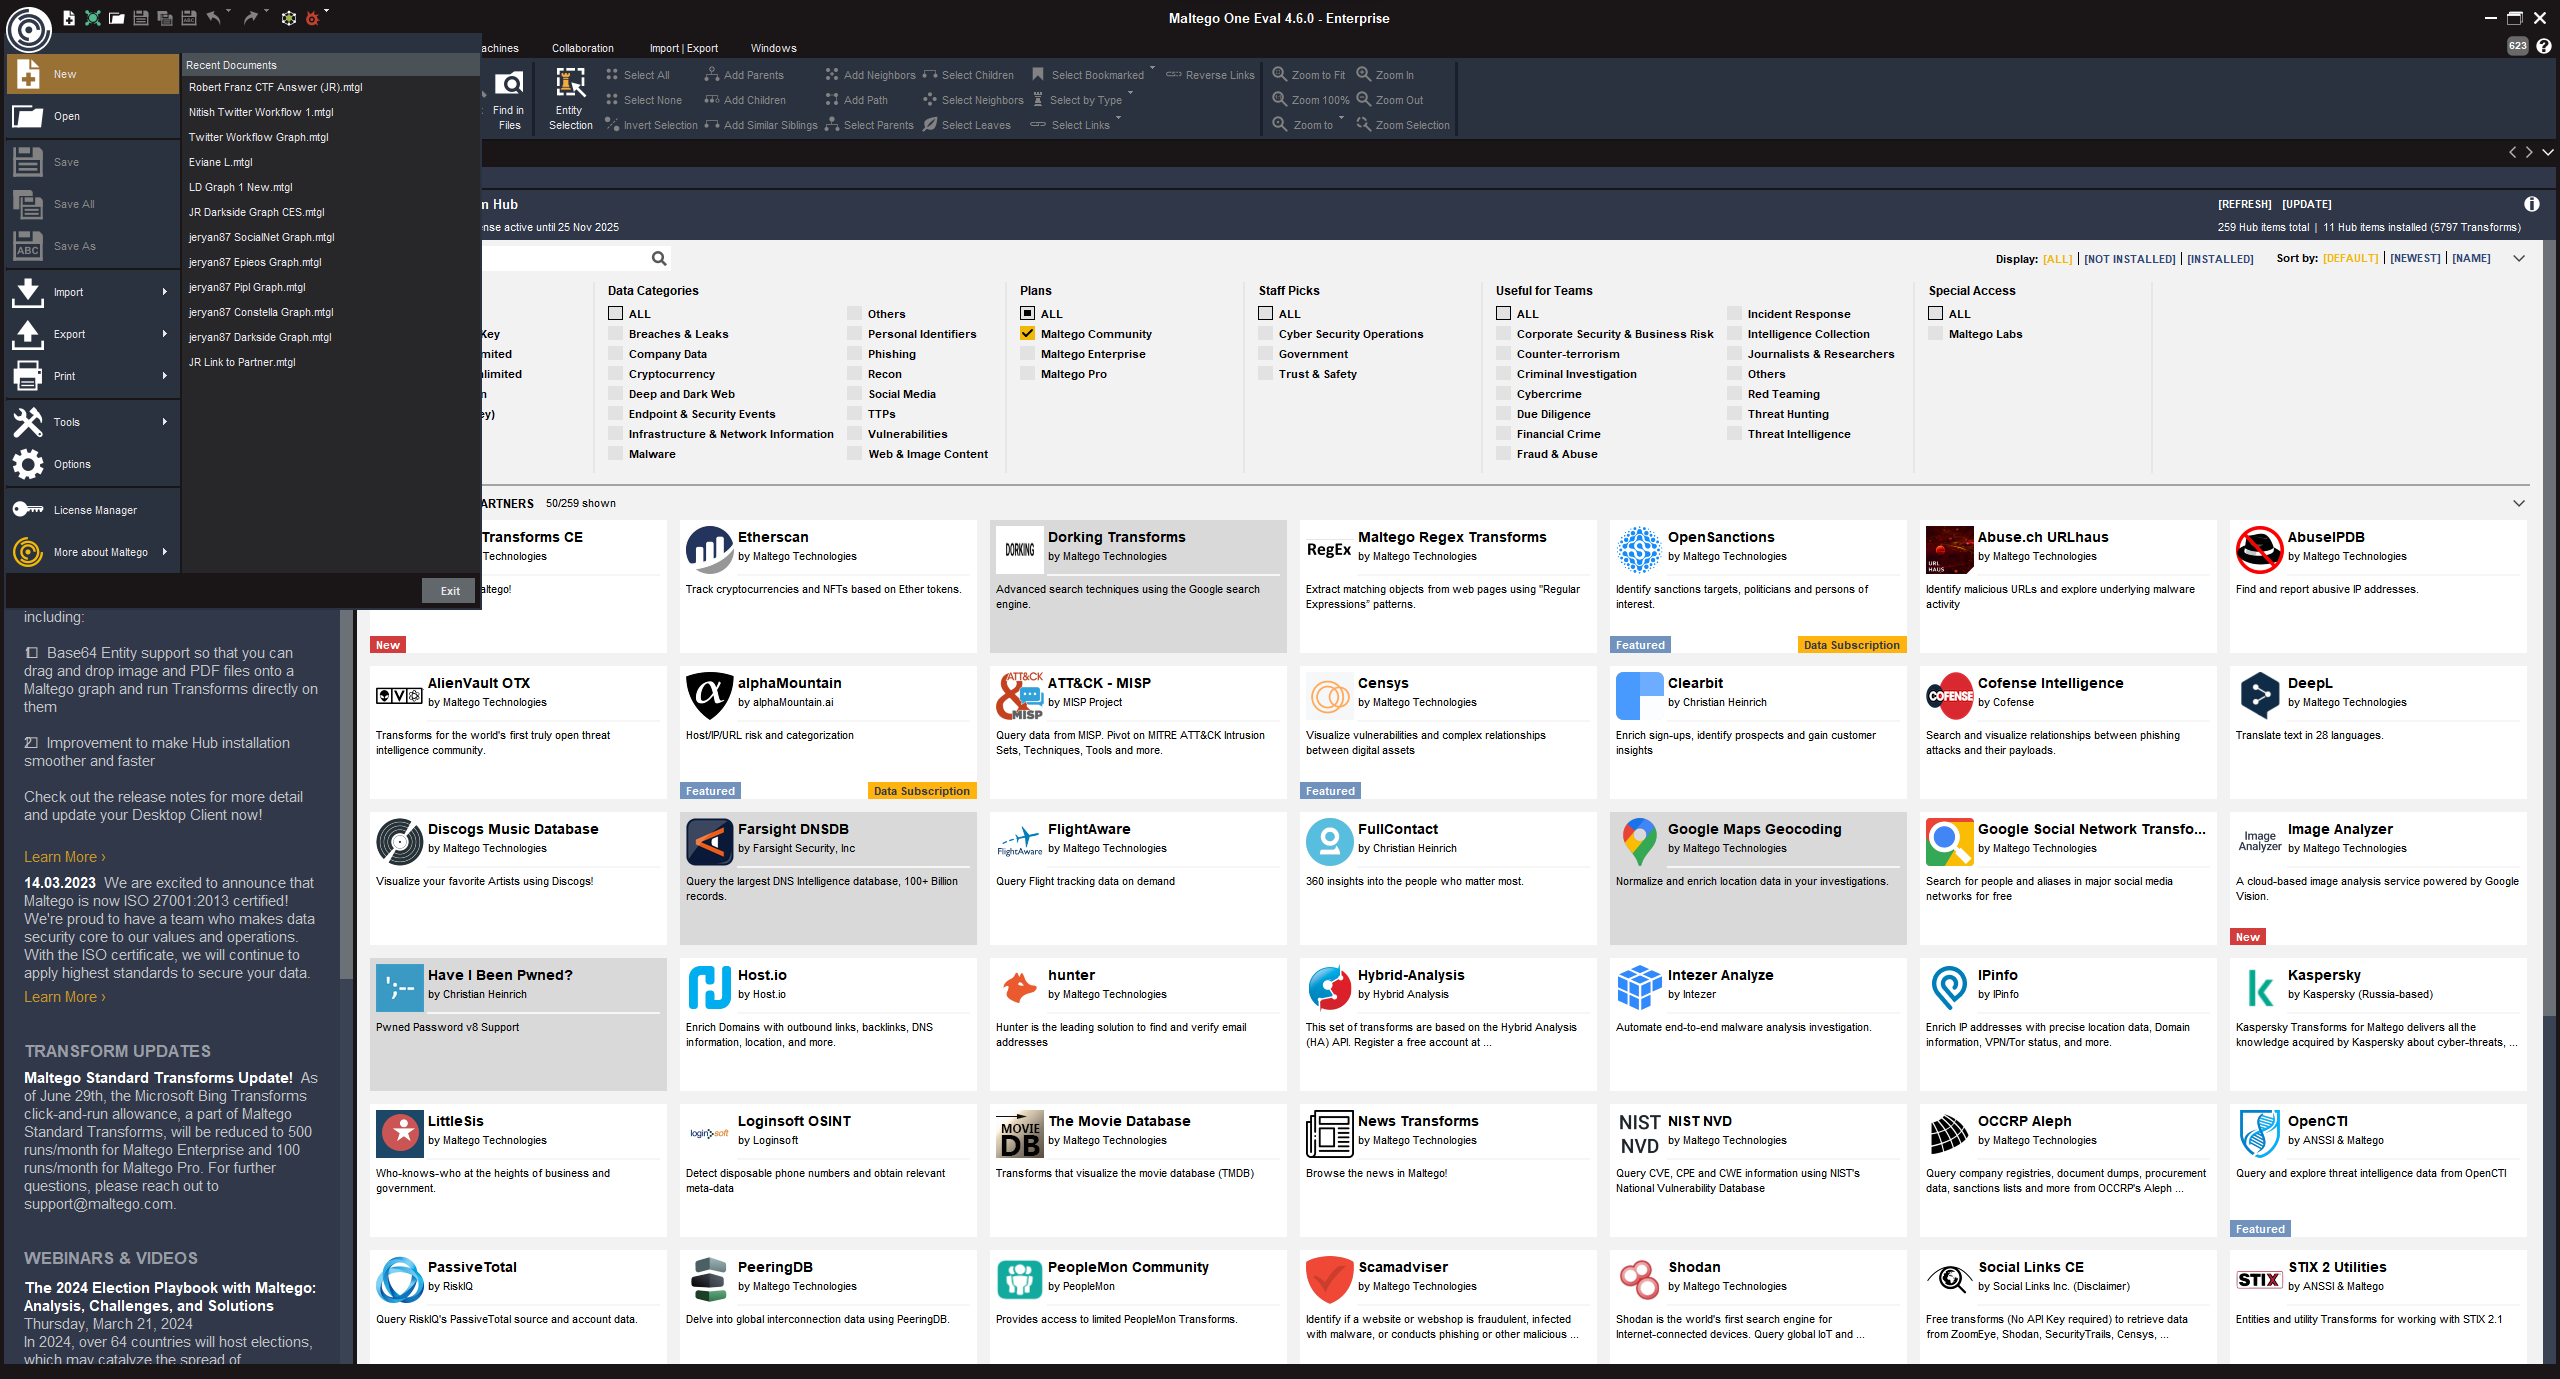Expand the Tools submenu arrow
Screen dimensions: 2560x1379
coord(165,422)
